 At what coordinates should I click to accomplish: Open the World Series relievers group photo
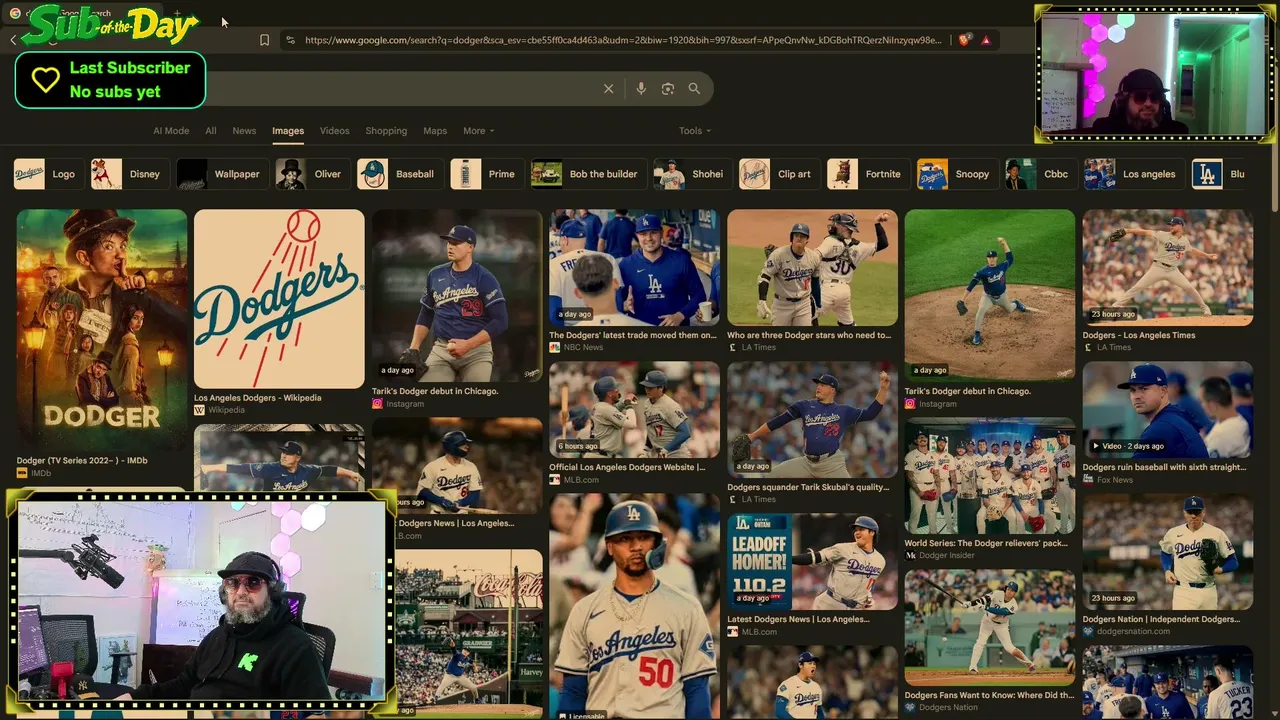click(x=990, y=476)
